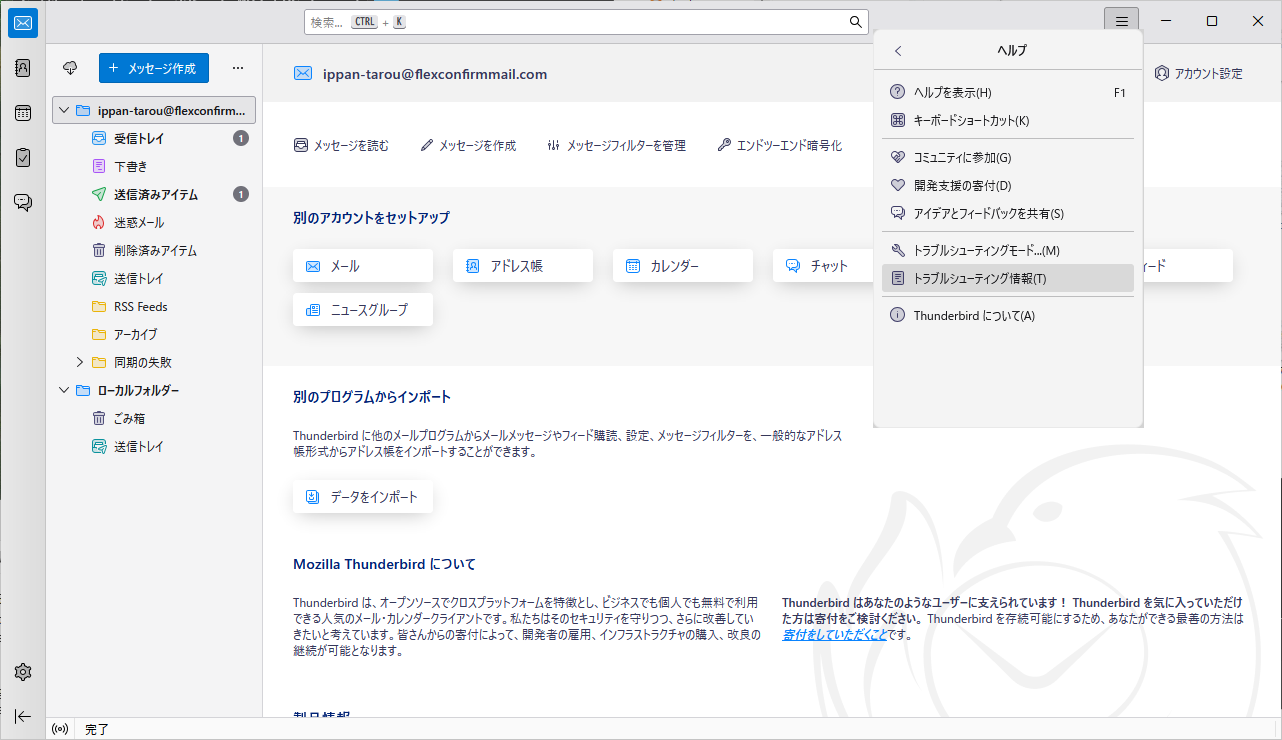
Task: Open Thunderbird settings via the gear icon
Action: click(22, 671)
